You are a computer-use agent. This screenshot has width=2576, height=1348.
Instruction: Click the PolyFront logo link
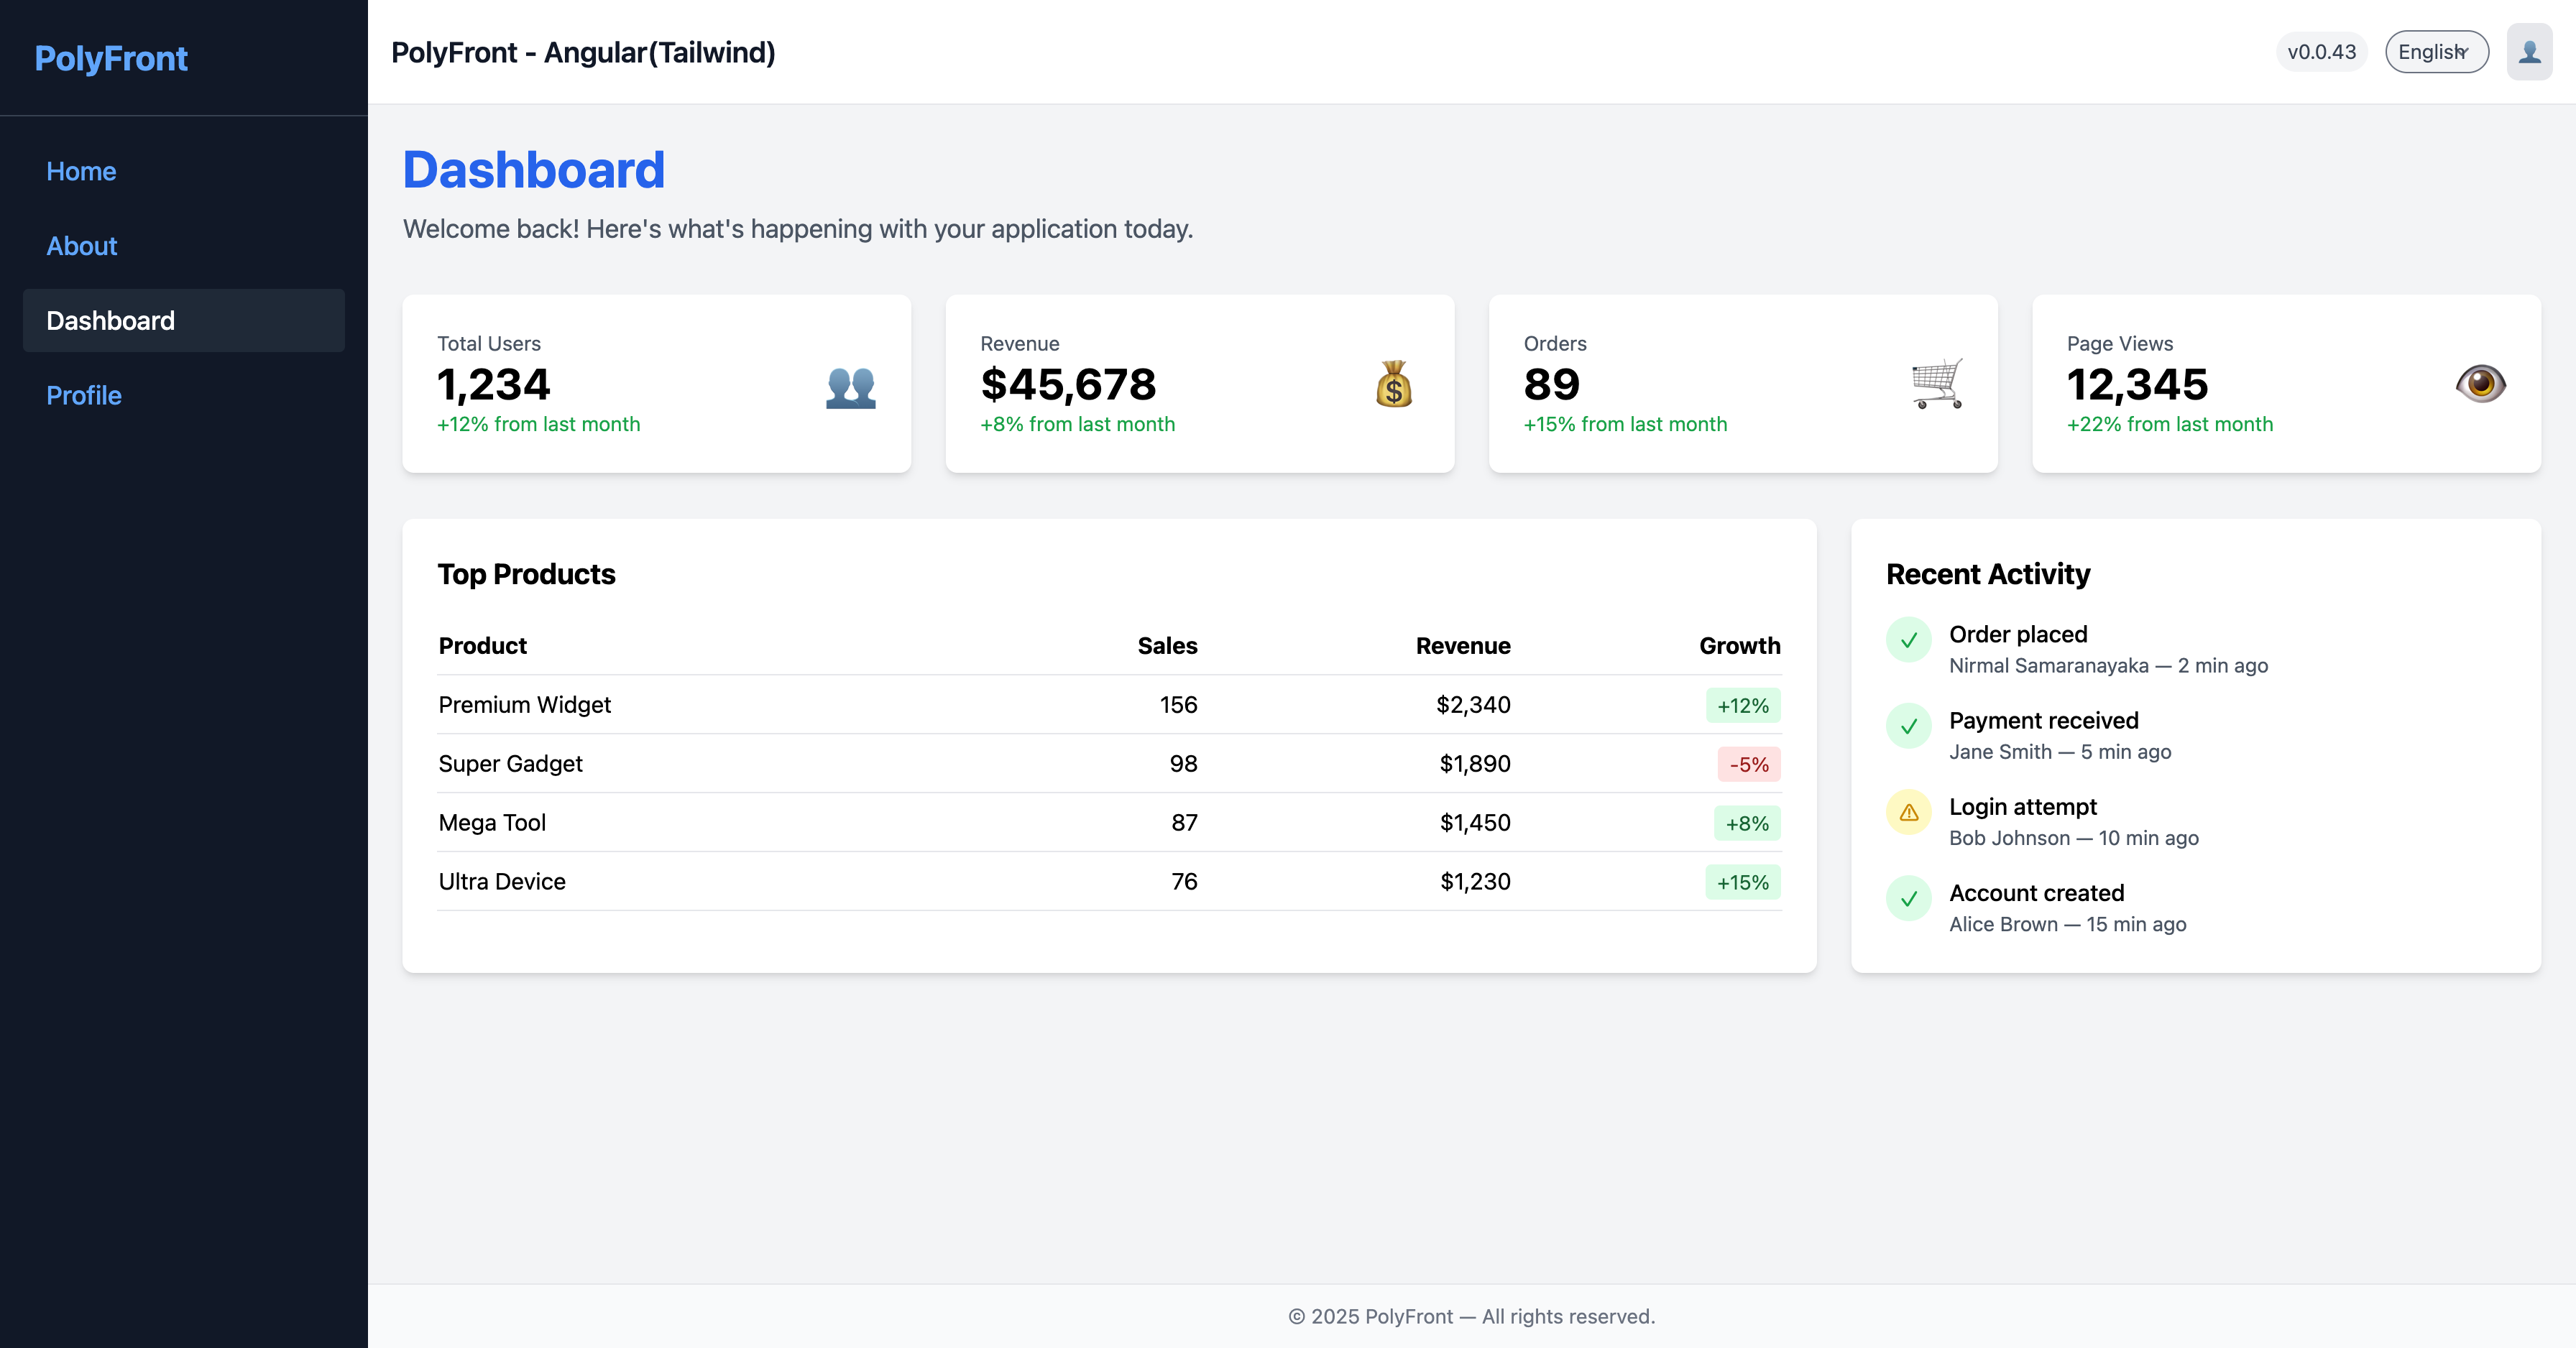click(111, 58)
